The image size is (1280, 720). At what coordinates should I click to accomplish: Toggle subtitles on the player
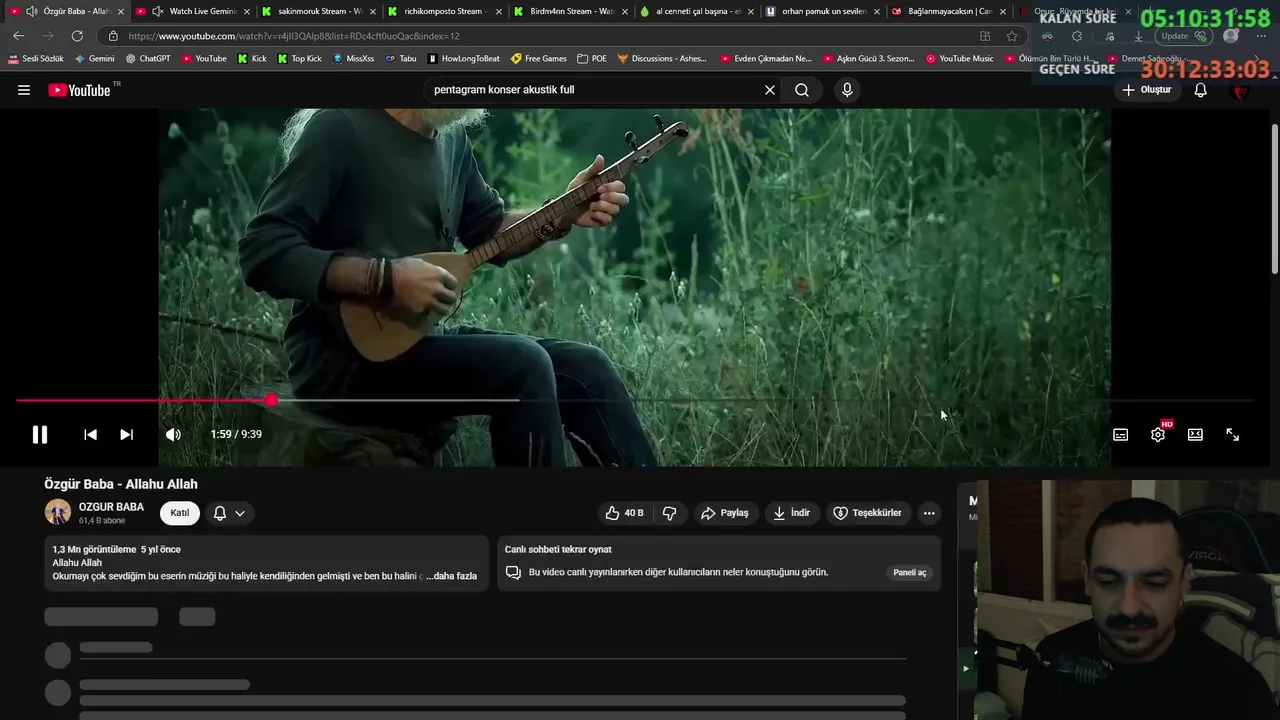coord(1121,434)
